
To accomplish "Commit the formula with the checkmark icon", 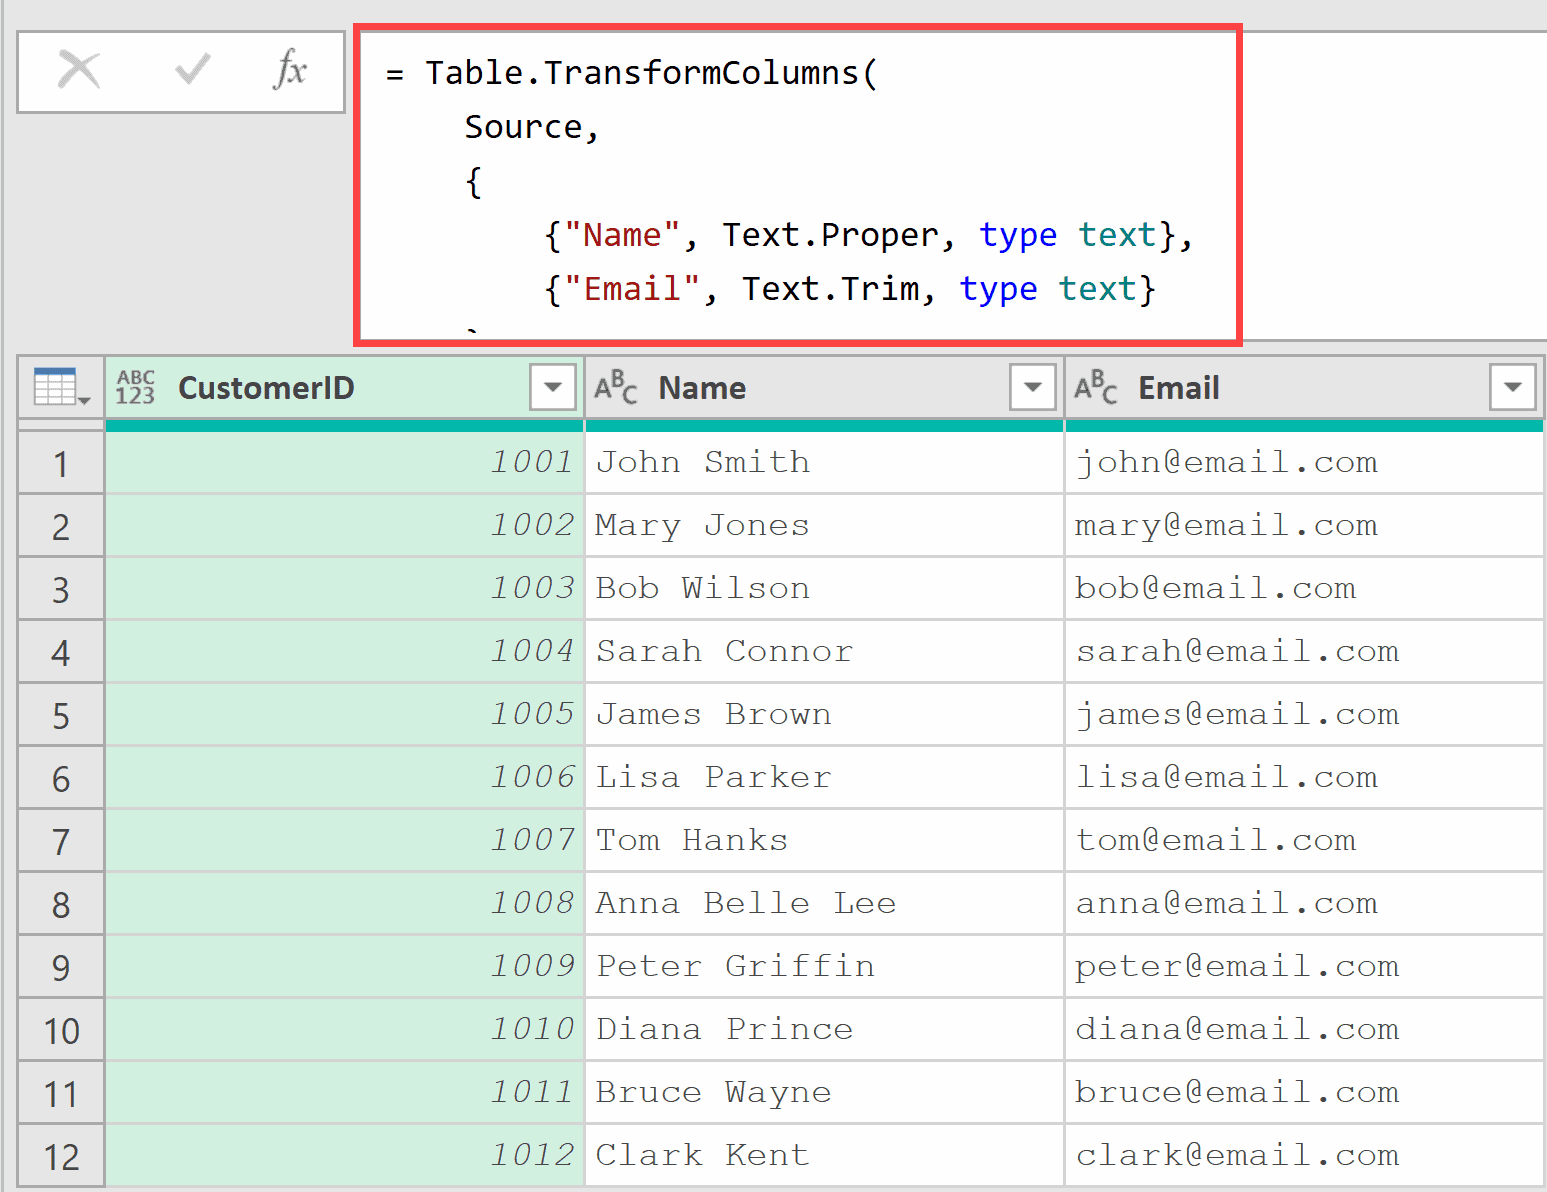I will point(190,70).
